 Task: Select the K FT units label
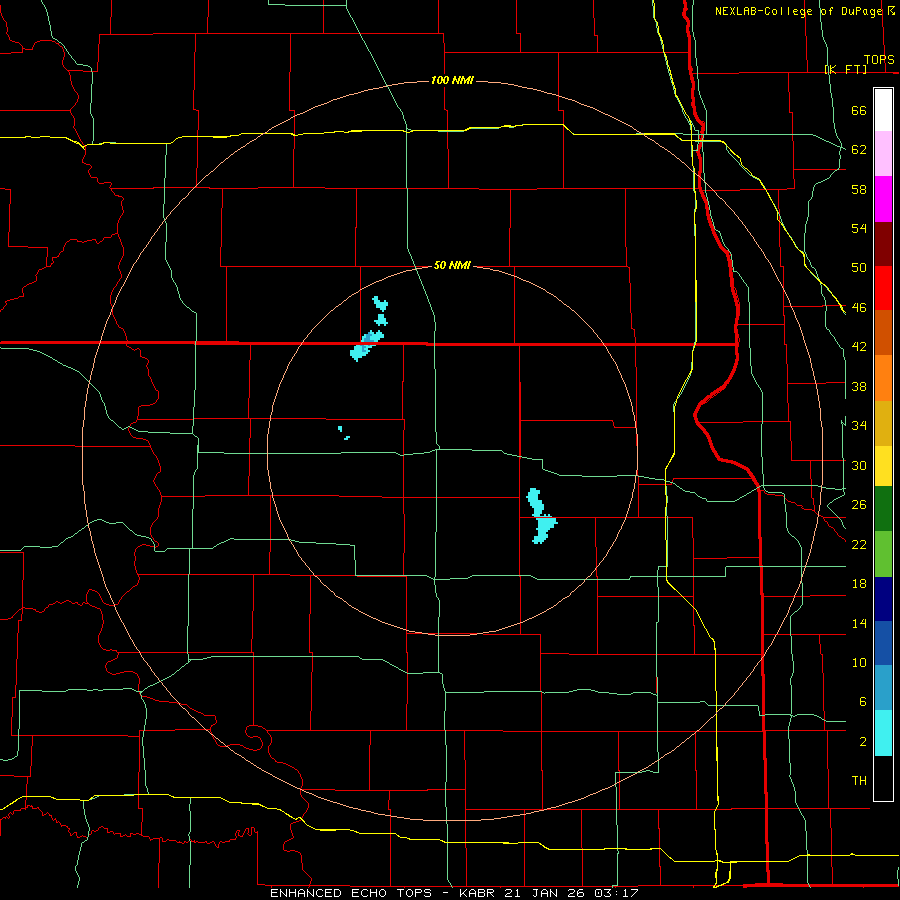coord(845,69)
